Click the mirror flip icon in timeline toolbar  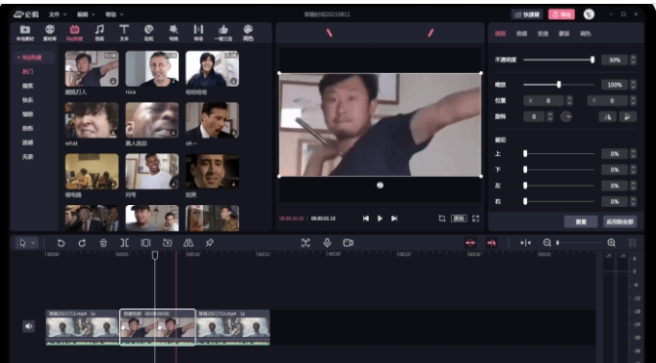point(188,243)
